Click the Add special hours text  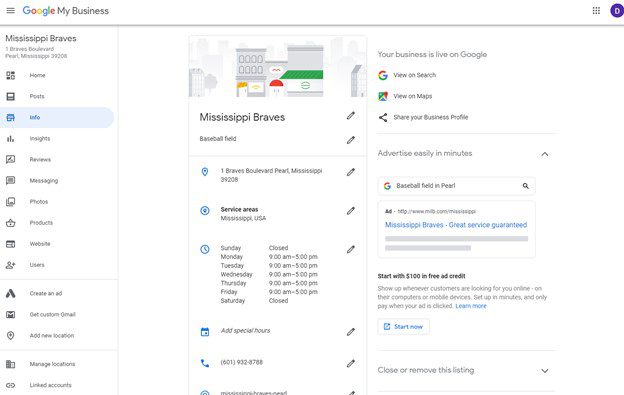tap(246, 331)
